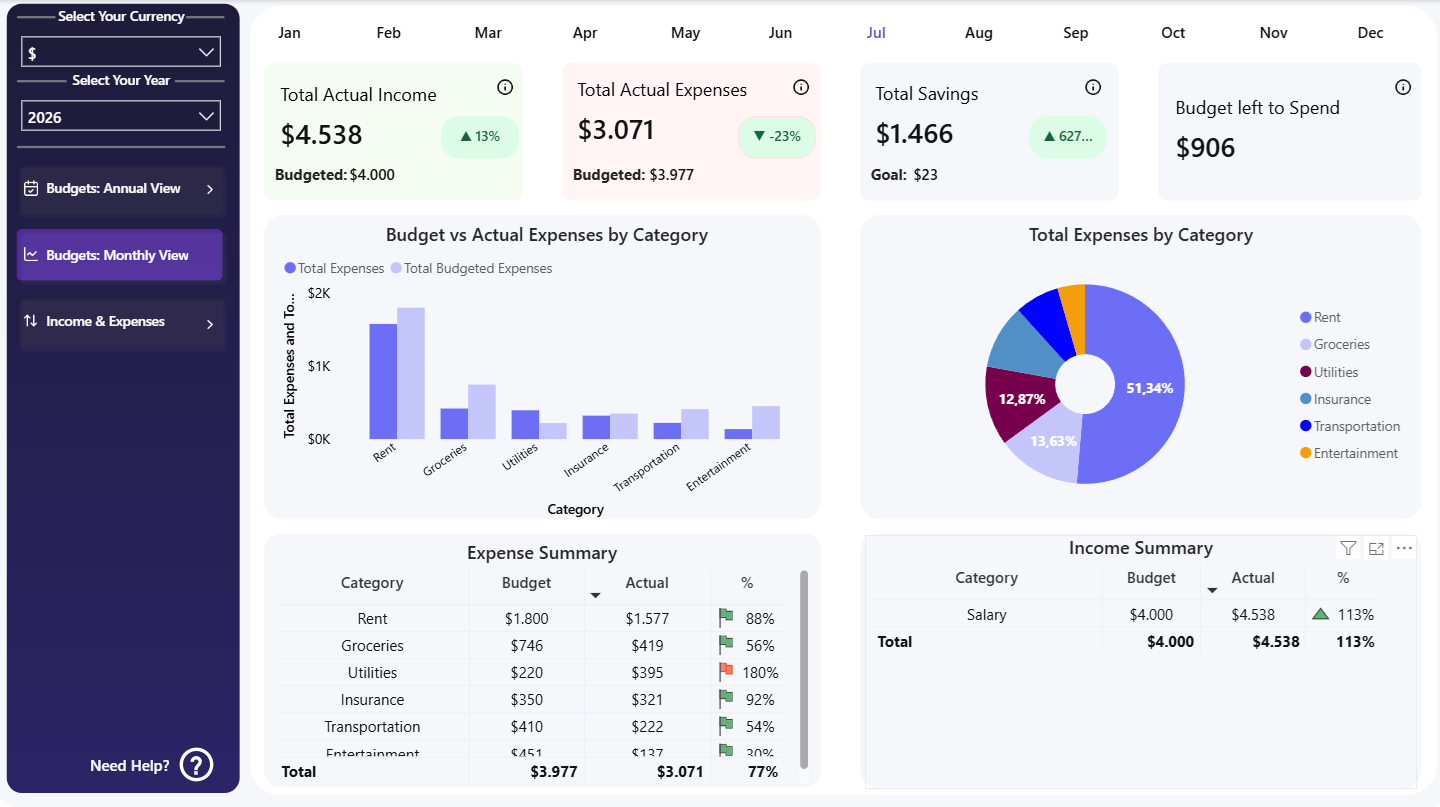The width and height of the screenshot is (1440, 807).
Task: Open info icon on Total Savings card
Action: point(1093,87)
